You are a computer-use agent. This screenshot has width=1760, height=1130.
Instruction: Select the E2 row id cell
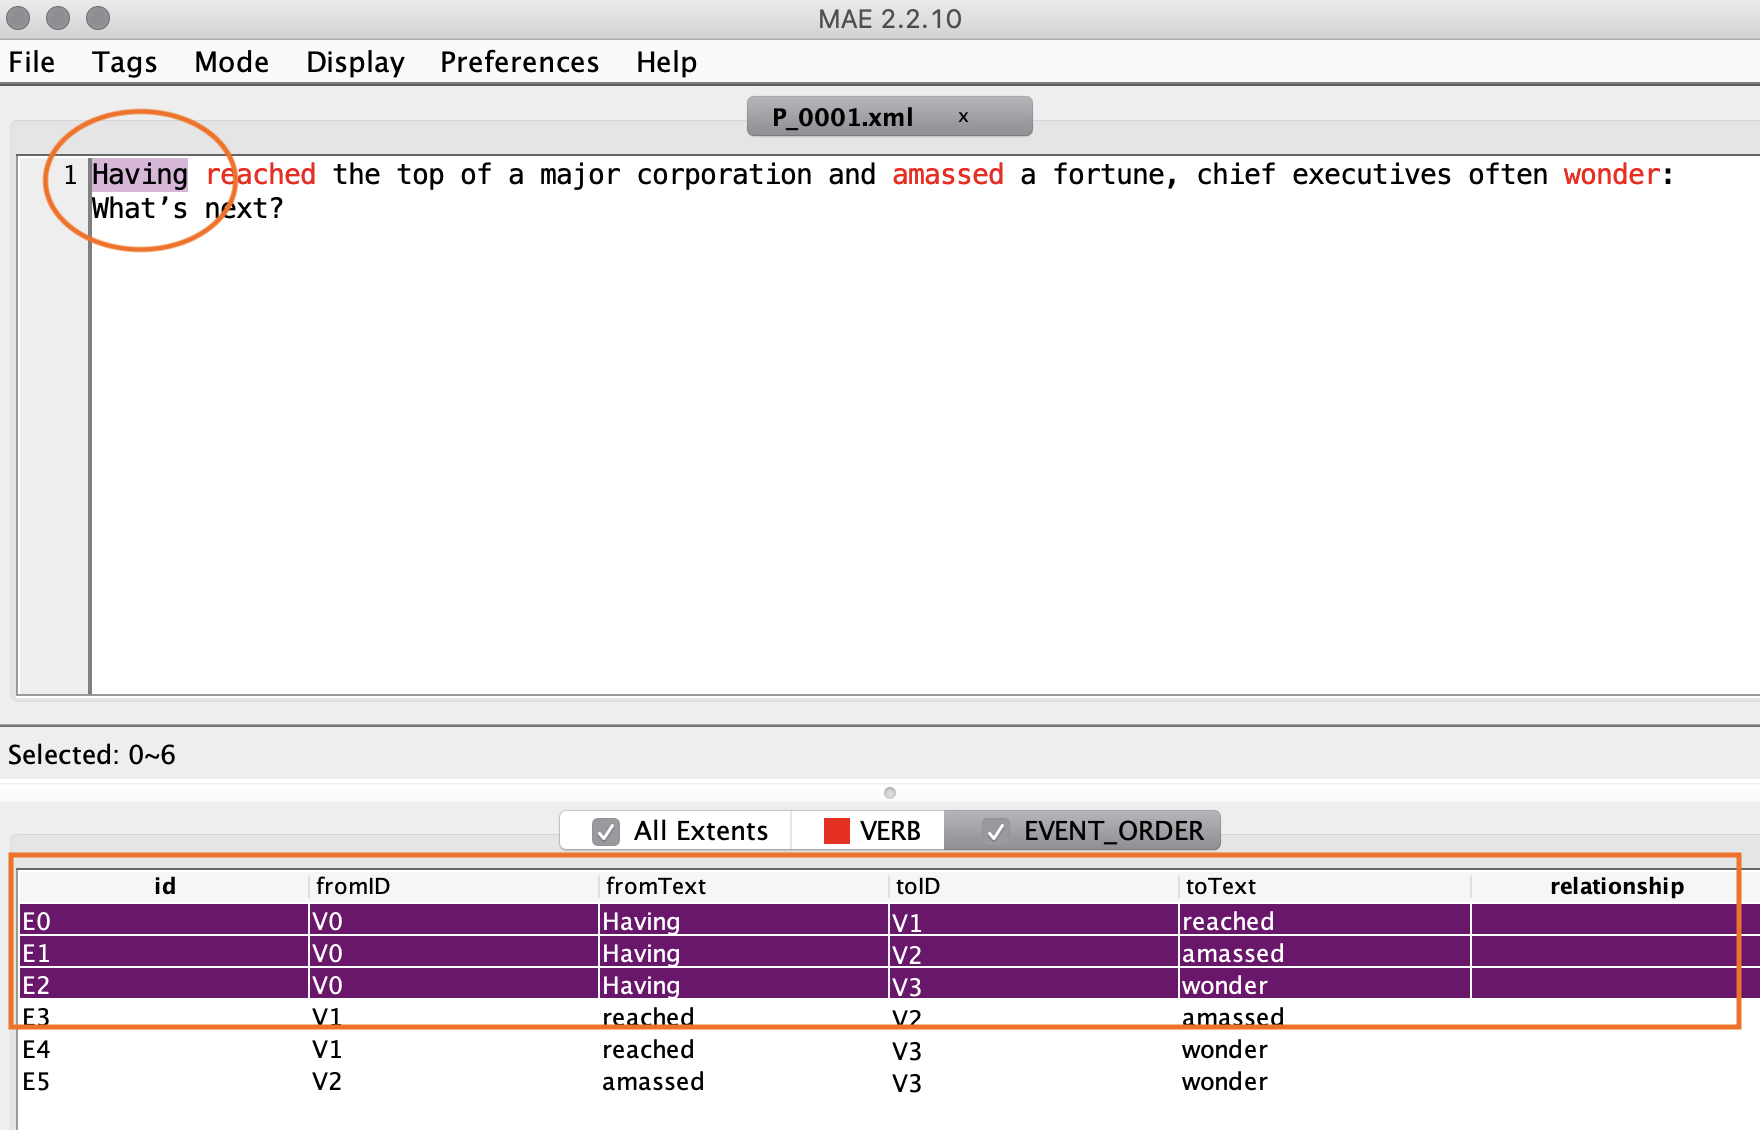coord(165,985)
